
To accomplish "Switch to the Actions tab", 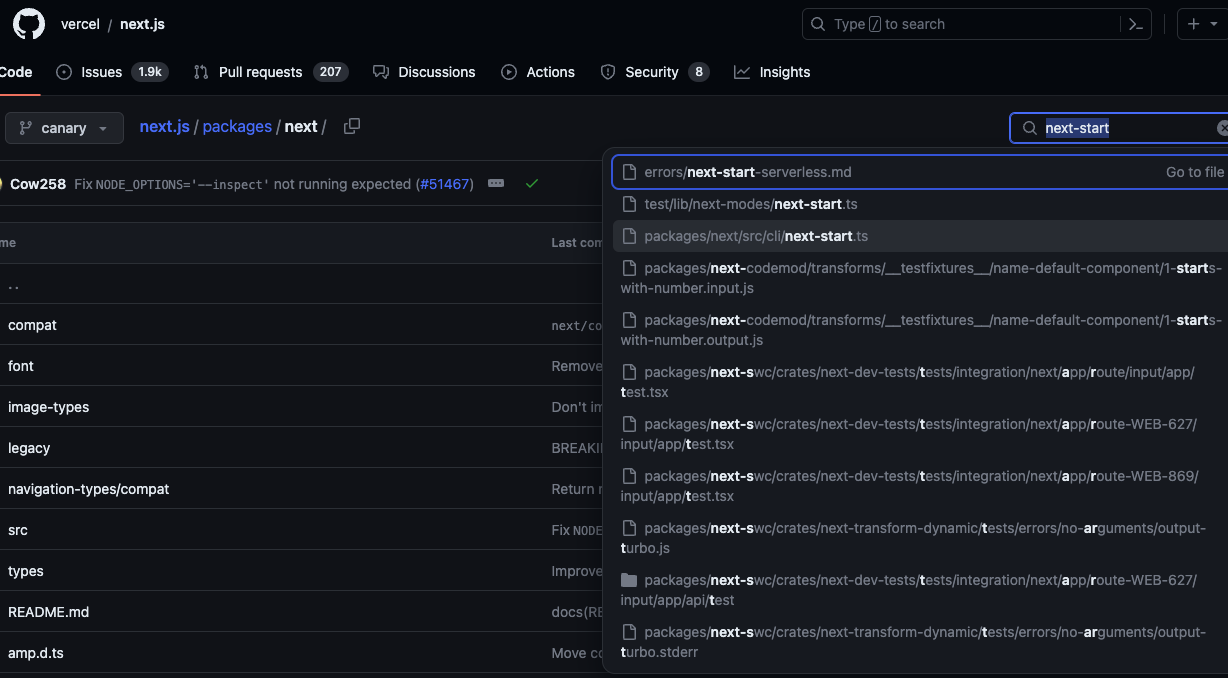I will tap(538, 72).
